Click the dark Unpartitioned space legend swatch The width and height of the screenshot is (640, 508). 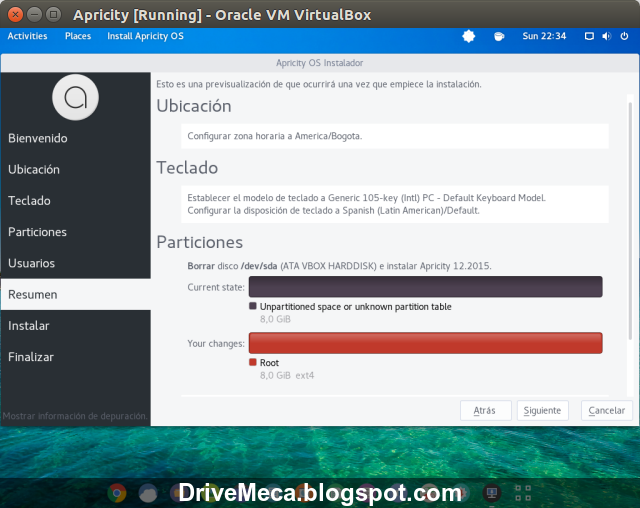[253, 306]
